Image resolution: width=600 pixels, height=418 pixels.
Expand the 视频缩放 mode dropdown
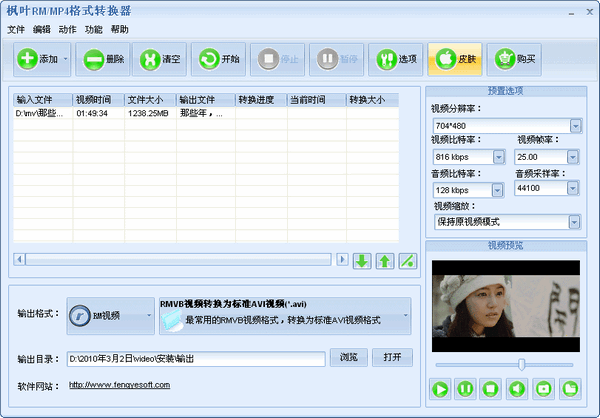(x=575, y=221)
